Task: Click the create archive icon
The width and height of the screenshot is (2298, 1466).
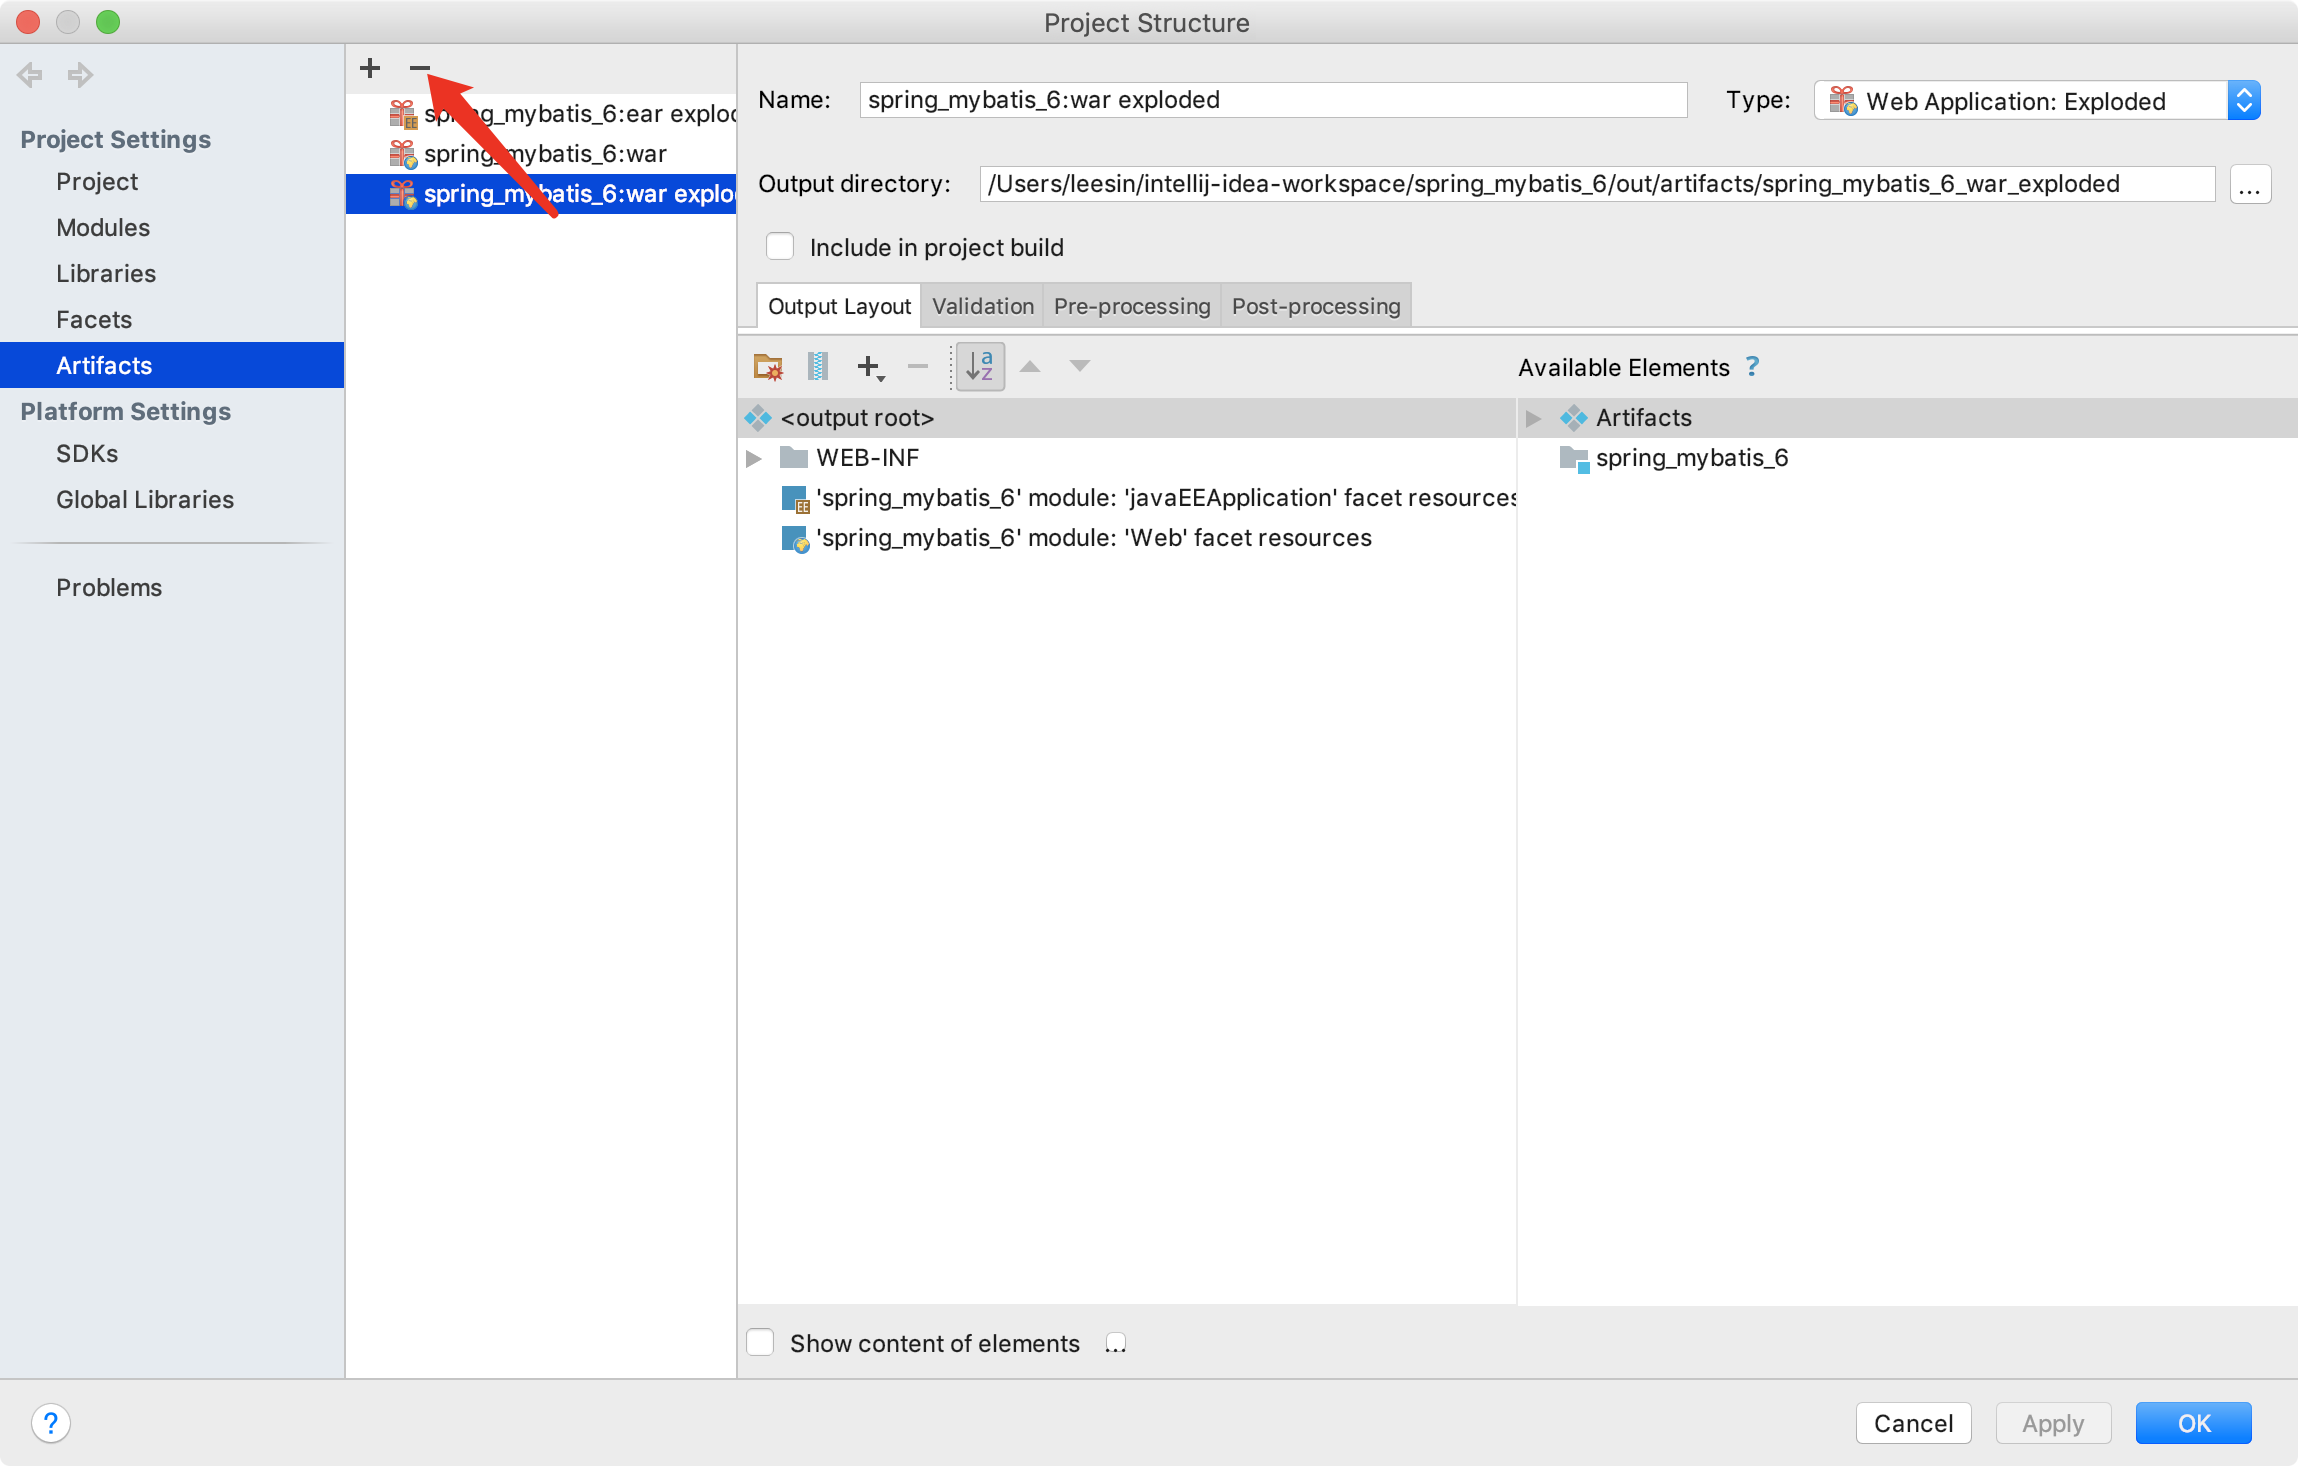Action: coord(817,367)
